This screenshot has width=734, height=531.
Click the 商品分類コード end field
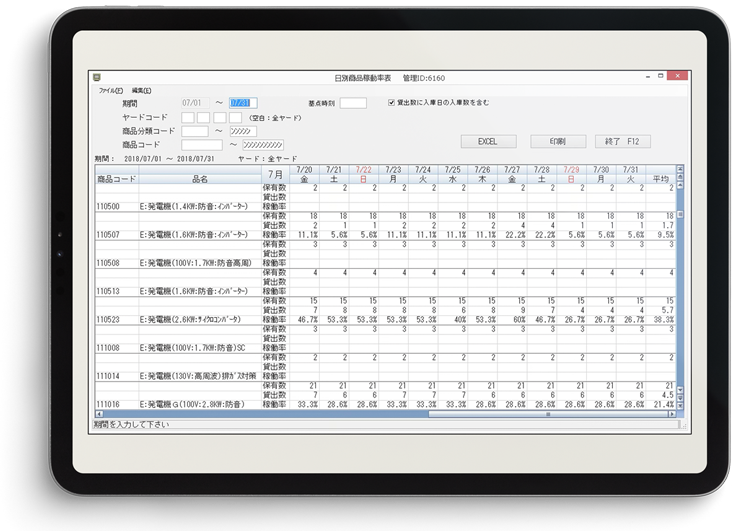point(243,131)
